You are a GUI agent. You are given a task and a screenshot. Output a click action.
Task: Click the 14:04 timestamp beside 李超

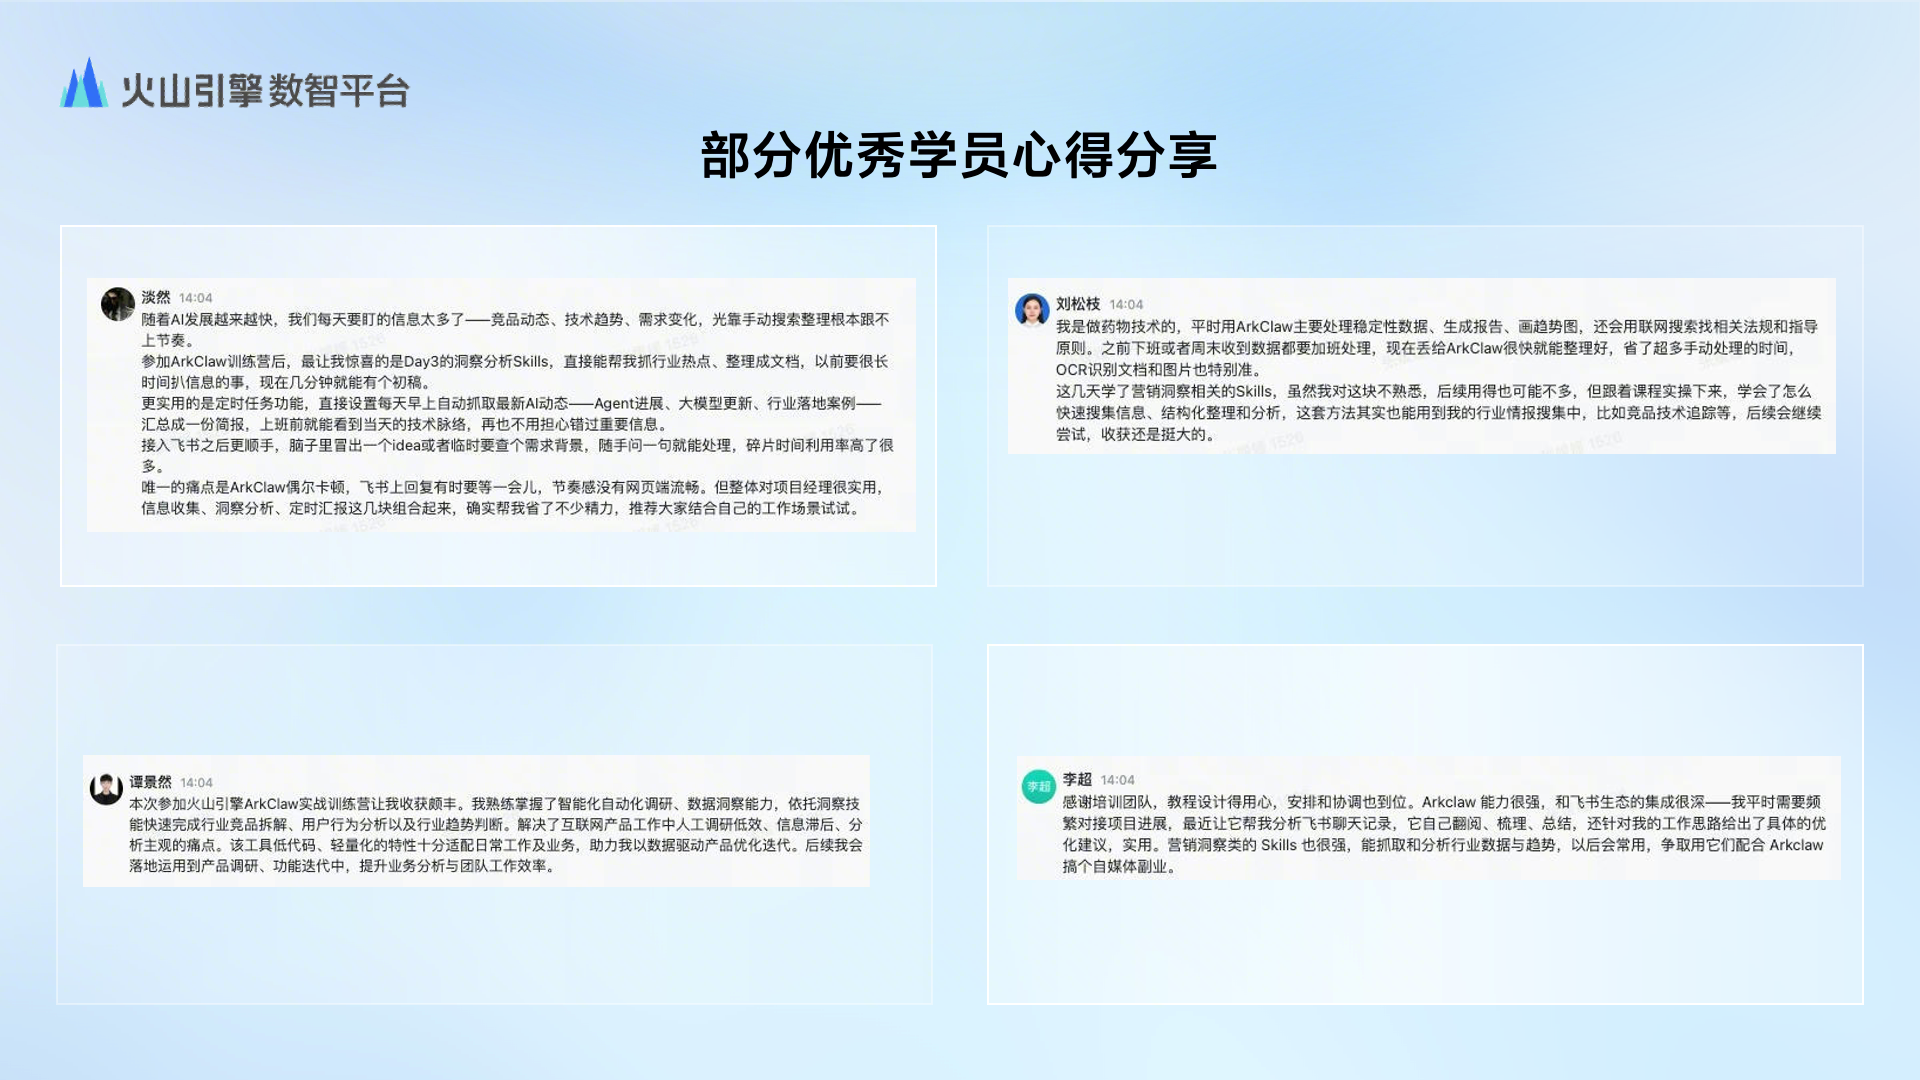coord(1118,780)
